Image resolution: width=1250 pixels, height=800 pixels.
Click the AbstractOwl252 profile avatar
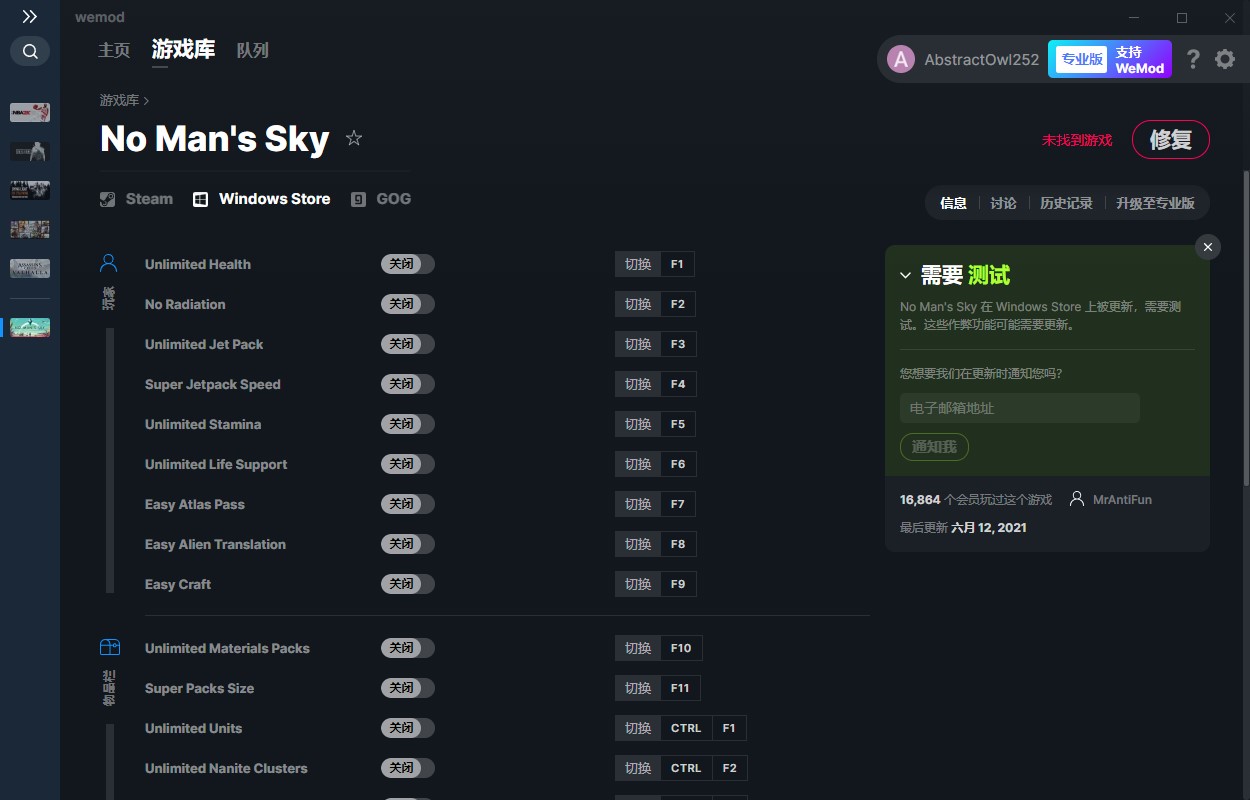tap(901, 59)
